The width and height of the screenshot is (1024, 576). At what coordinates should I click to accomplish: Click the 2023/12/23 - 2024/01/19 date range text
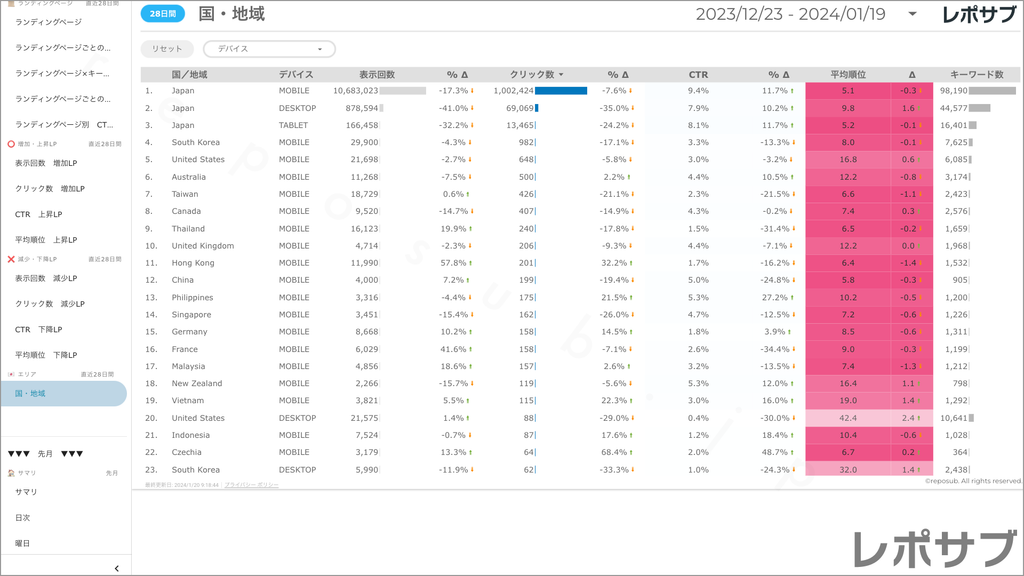[792, 14]
